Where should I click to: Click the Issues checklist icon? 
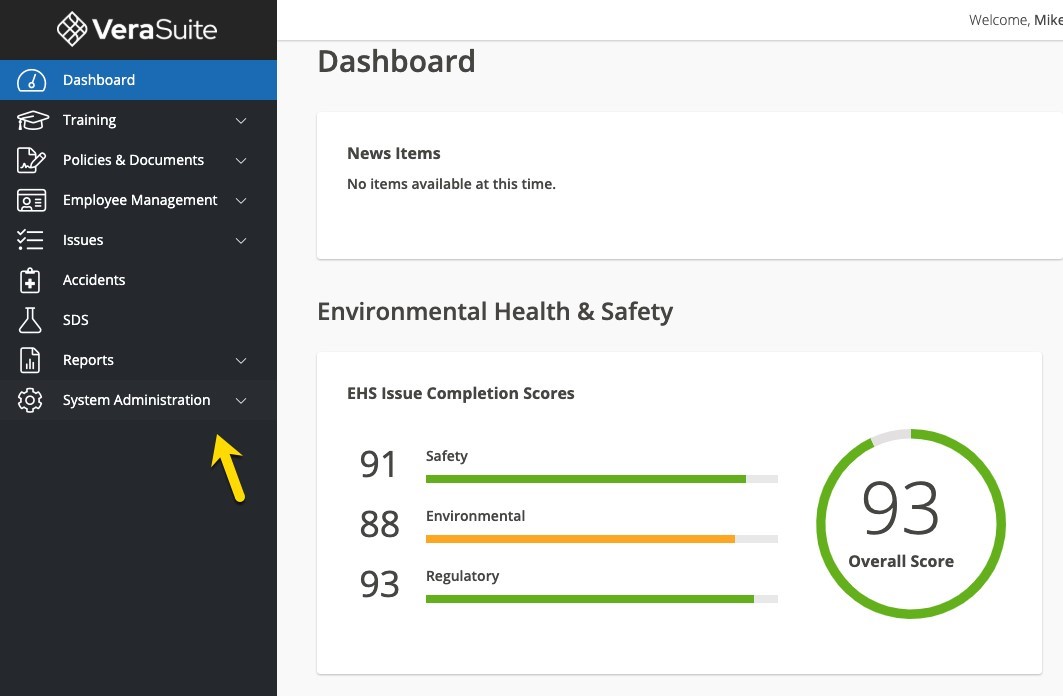(30, 240)
